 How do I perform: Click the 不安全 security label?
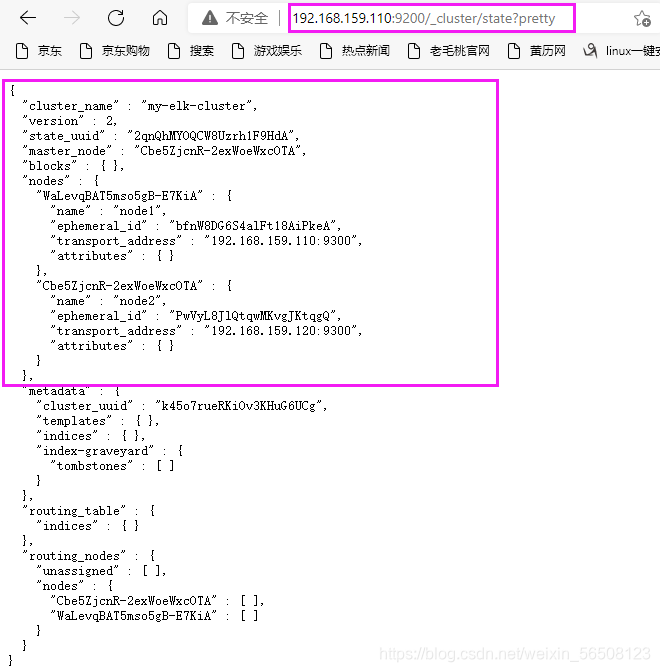click(x=247, y=18)
